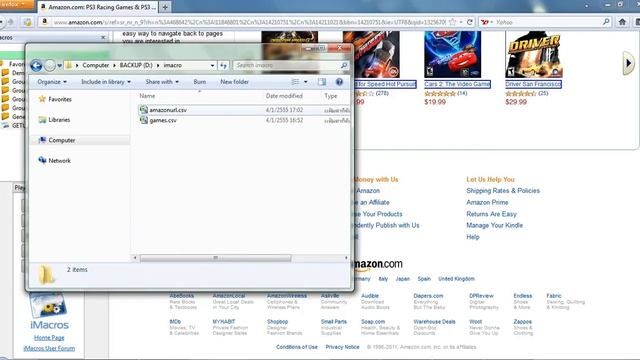Open Cars 2: The Video Game link
640x360 pixels.
pos(457,84)
